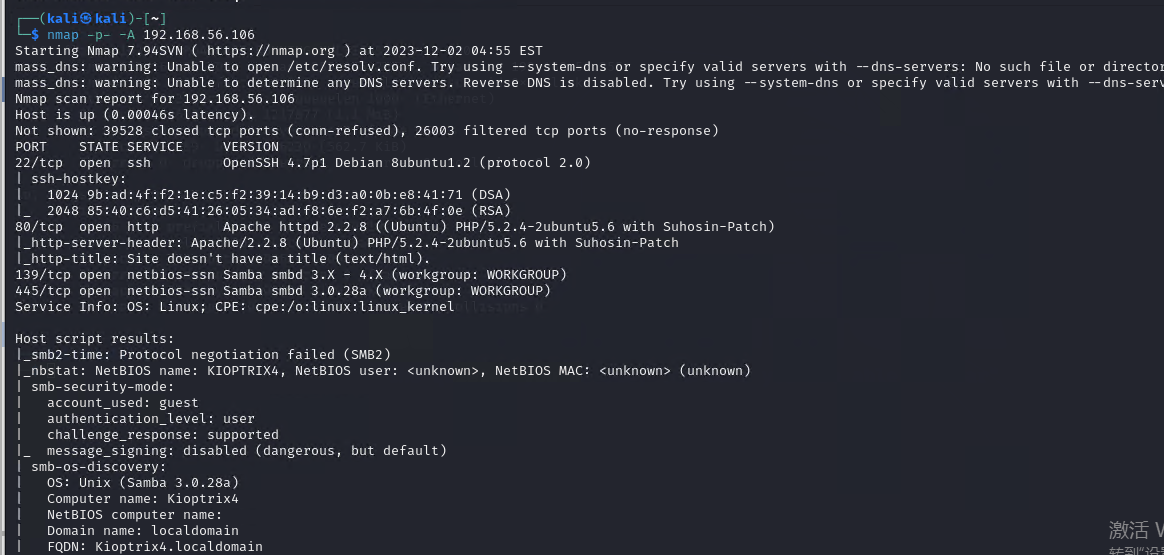Click the Host script results heading
1164x555 pixels.
(x=95, y=338)
